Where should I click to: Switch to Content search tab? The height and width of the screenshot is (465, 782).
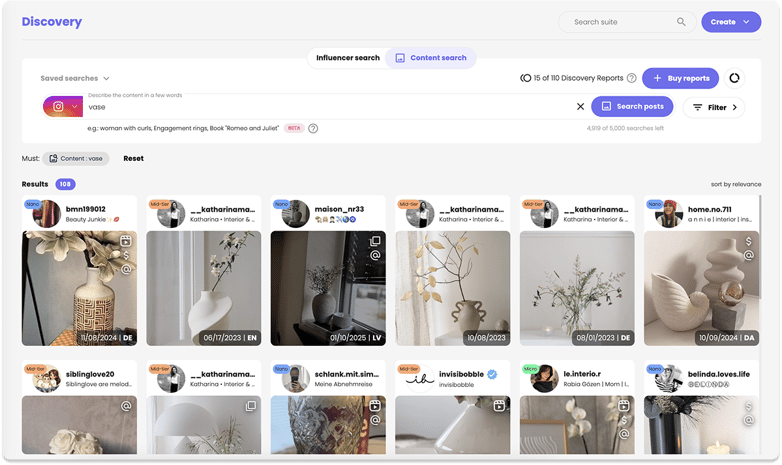(x=431, y=58)
